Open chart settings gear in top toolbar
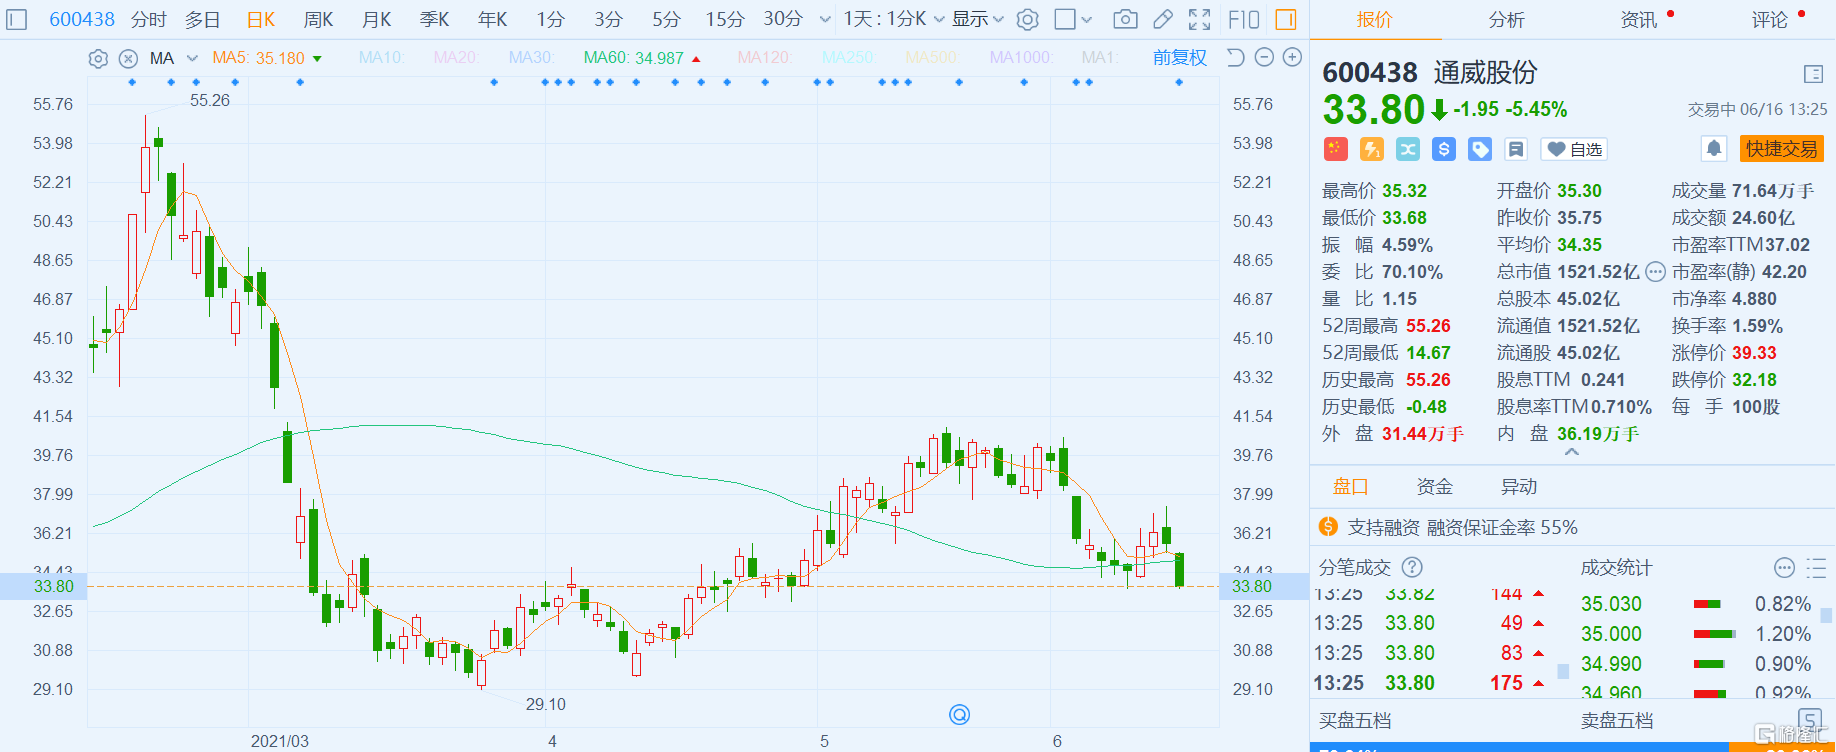Screen dimensions: 1836x752 pos(1028,19)
